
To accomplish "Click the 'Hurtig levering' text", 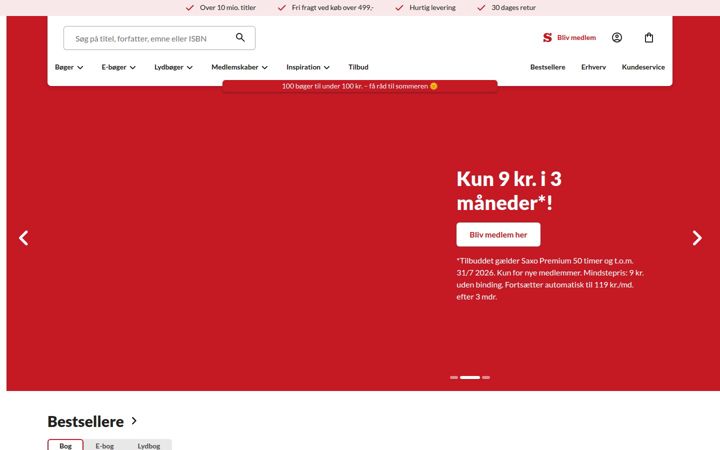I will tap(433, 8).
